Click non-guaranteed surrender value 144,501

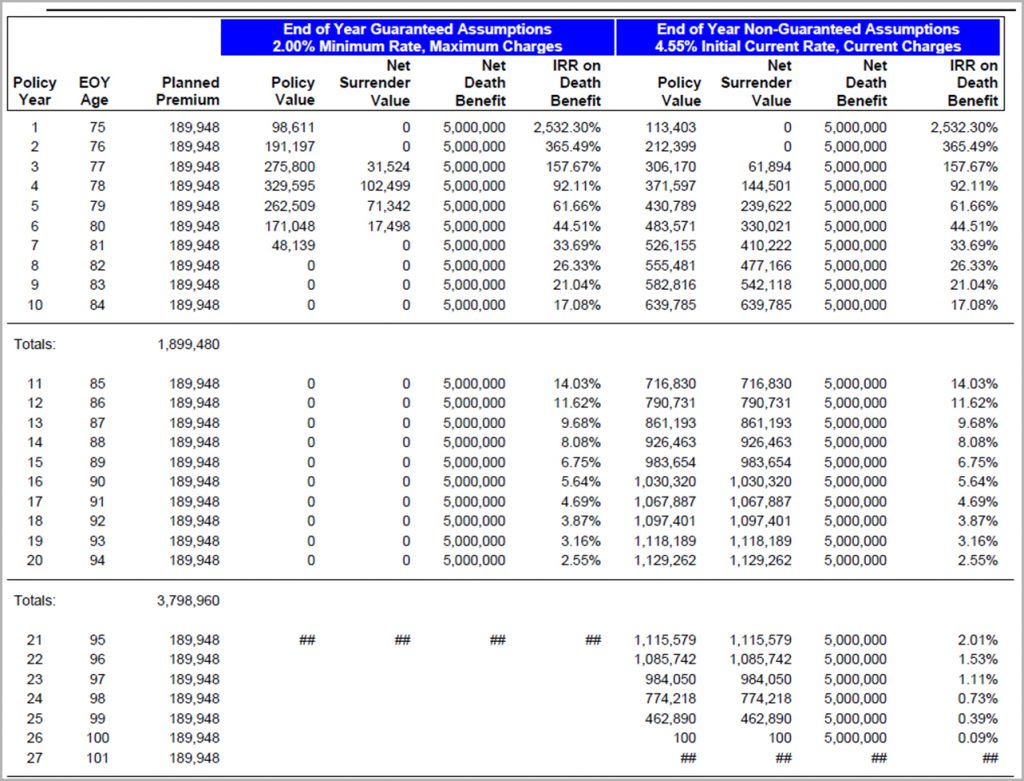[767, 186]
